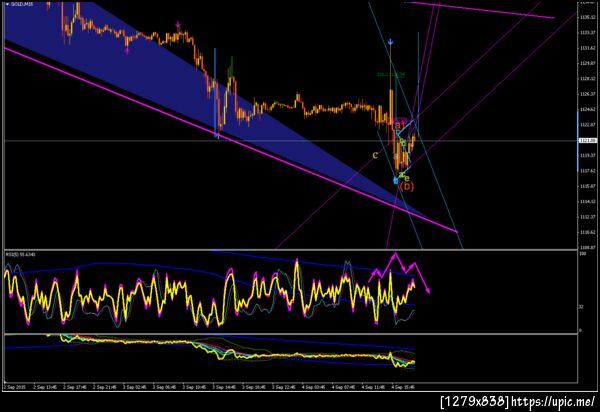Select the blue vertical line at 3 Sep 14:45
The height and width of the screenshot is (412, 600).
(x=215, y=90)
